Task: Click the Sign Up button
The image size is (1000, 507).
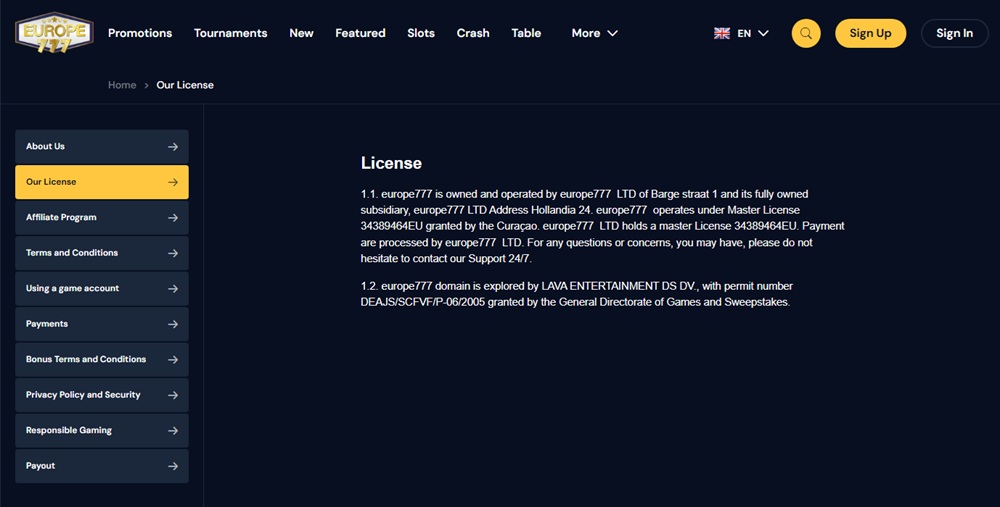Action: pyautogui.click(x=871, y=33)
